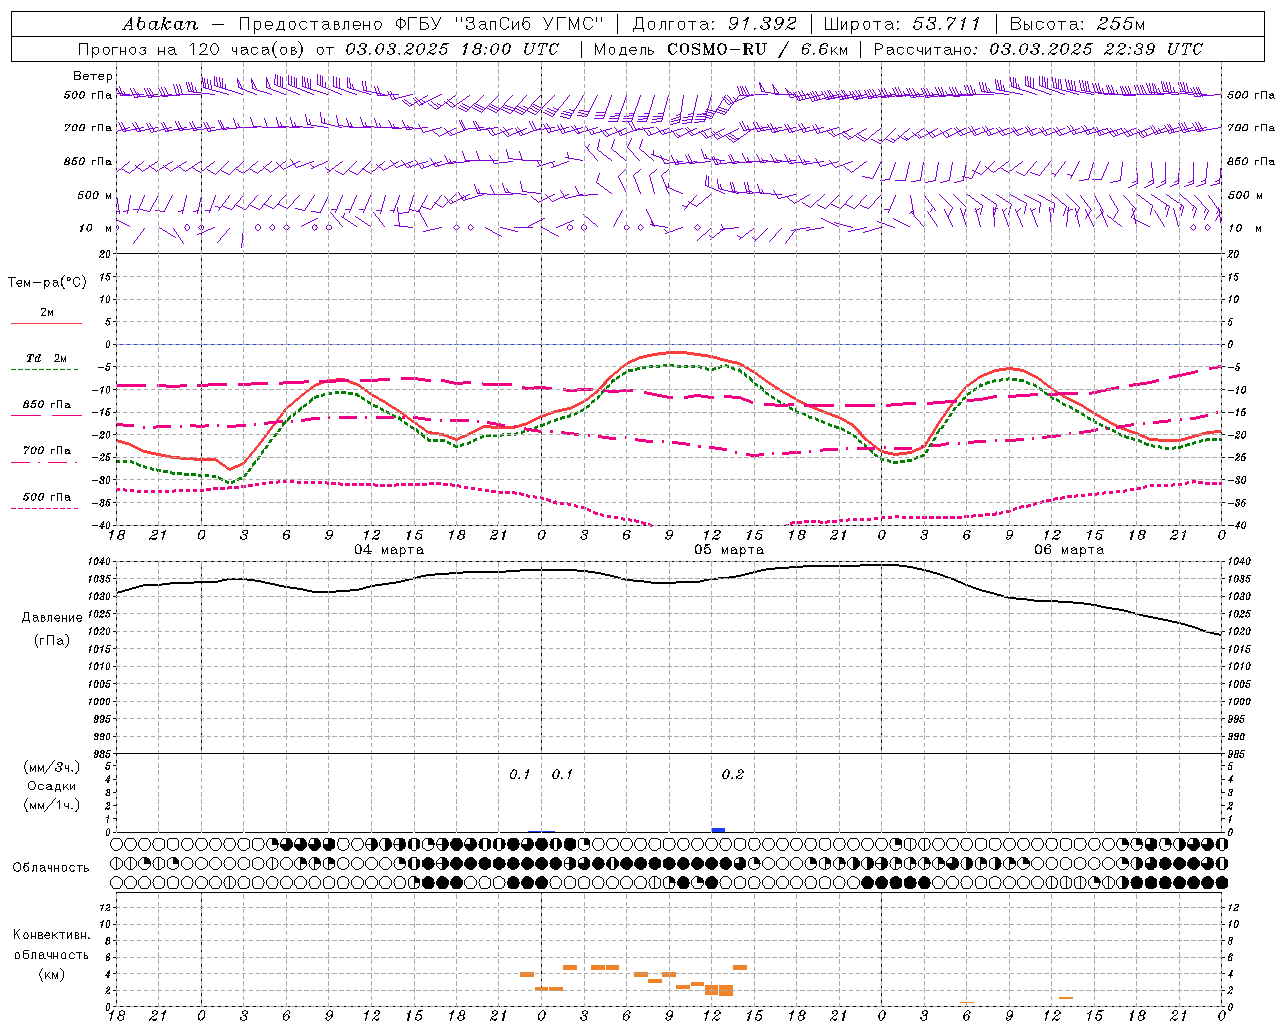Click the "10 м" wind level label on left side
Viewport: 1280px width, 1024px height.
tap(97, 228)
